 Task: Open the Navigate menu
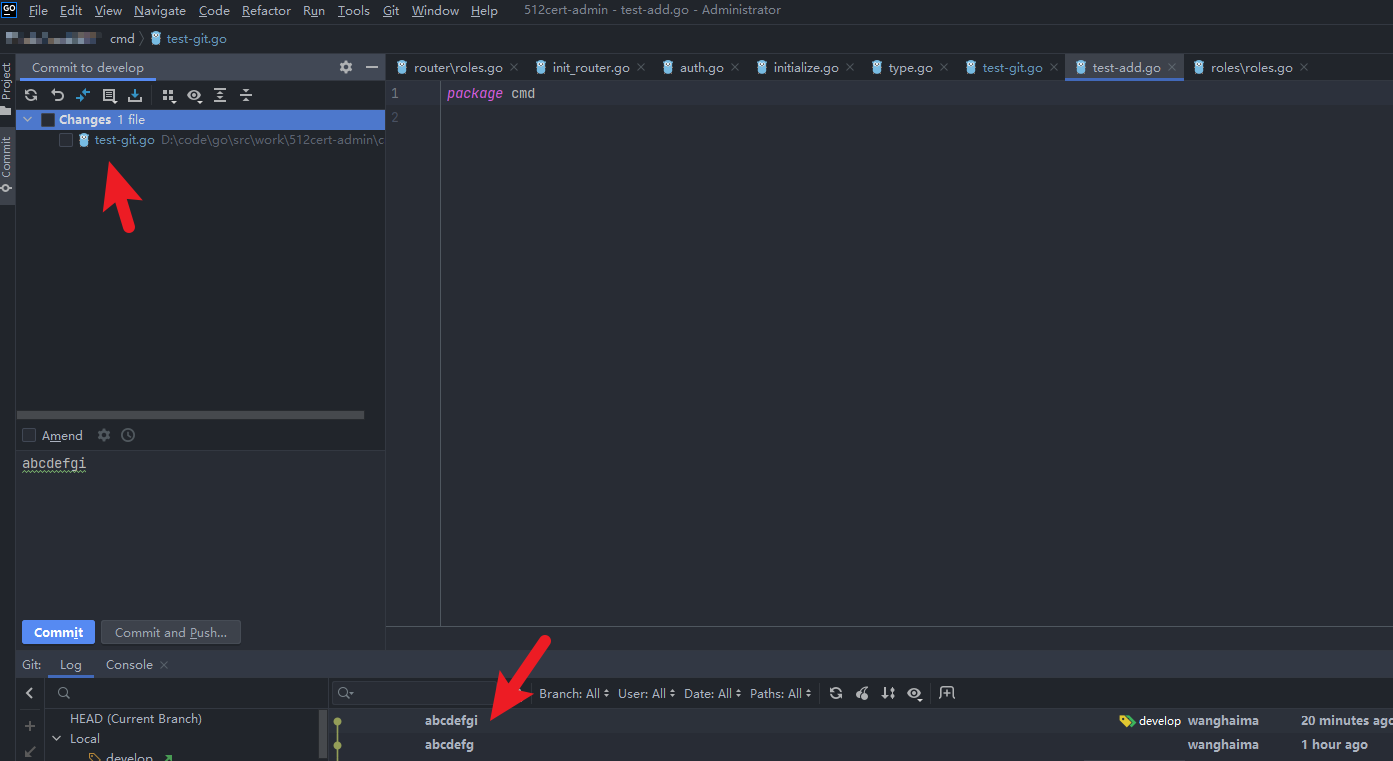(x=160, y=10)
